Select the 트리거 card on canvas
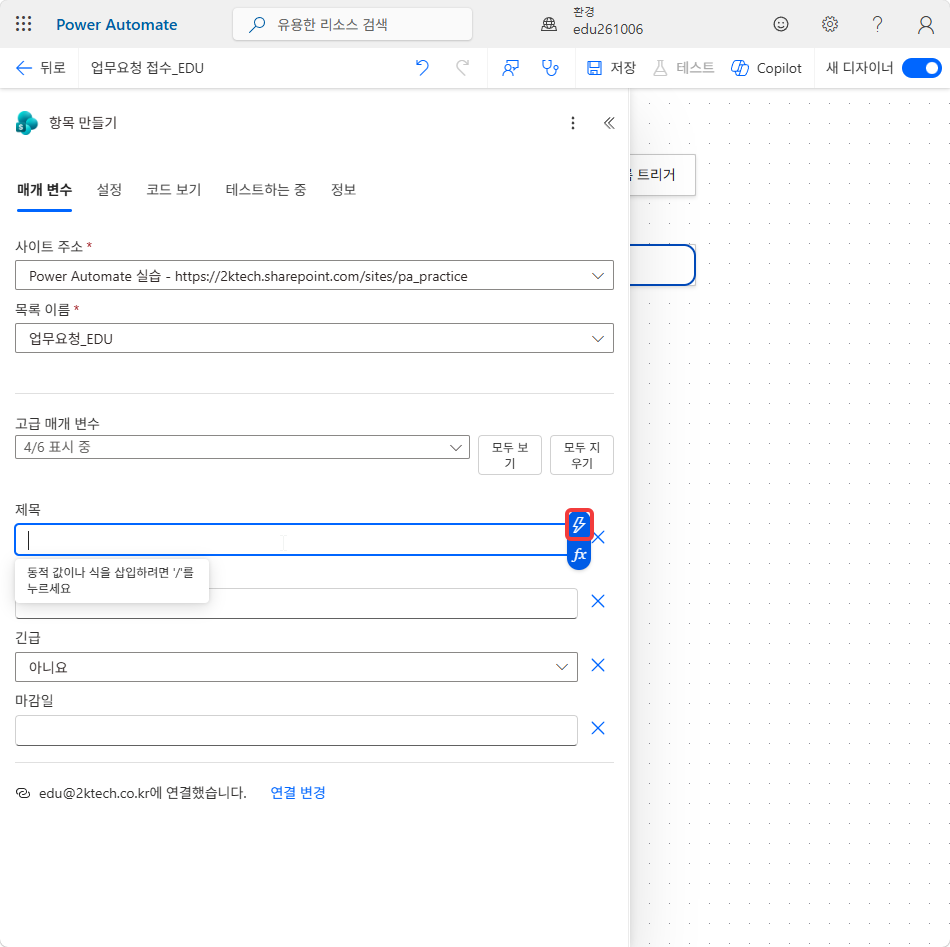Viewport: 950px width, 947px height. 663,175
